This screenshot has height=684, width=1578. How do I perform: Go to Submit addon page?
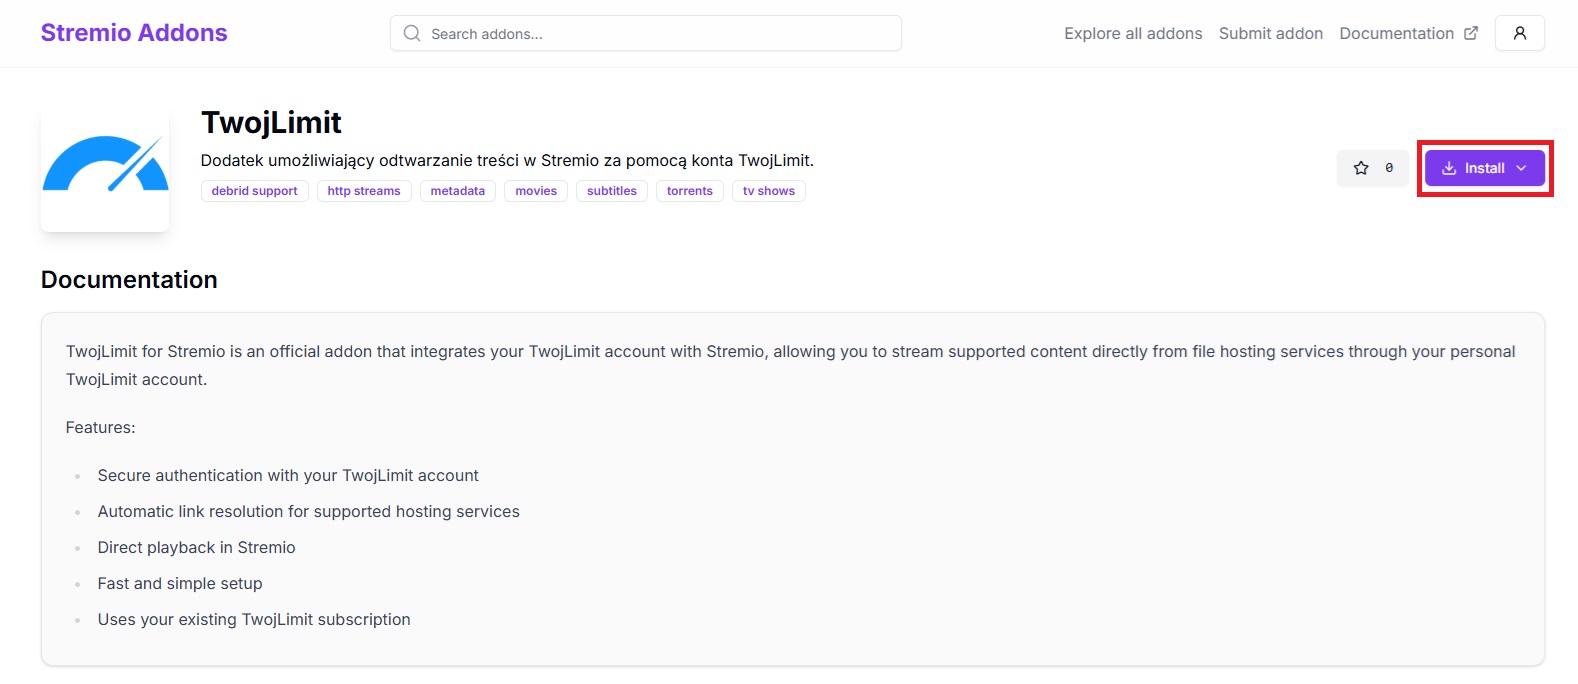1271,33
